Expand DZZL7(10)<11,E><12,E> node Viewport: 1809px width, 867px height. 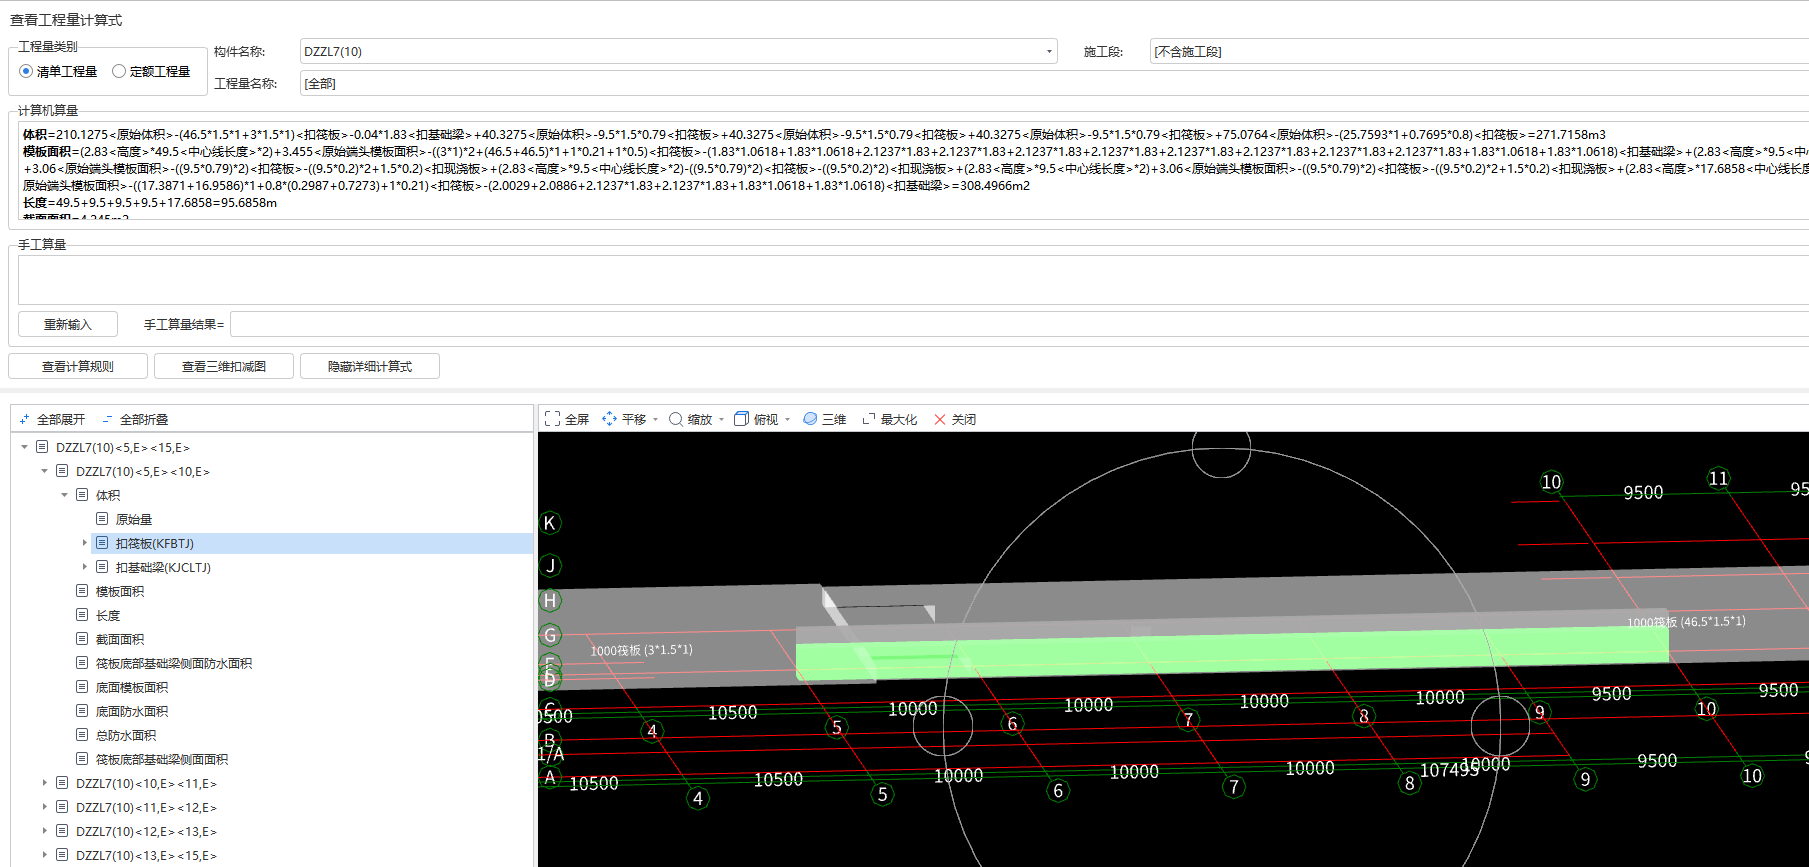[x=44, y=807]
